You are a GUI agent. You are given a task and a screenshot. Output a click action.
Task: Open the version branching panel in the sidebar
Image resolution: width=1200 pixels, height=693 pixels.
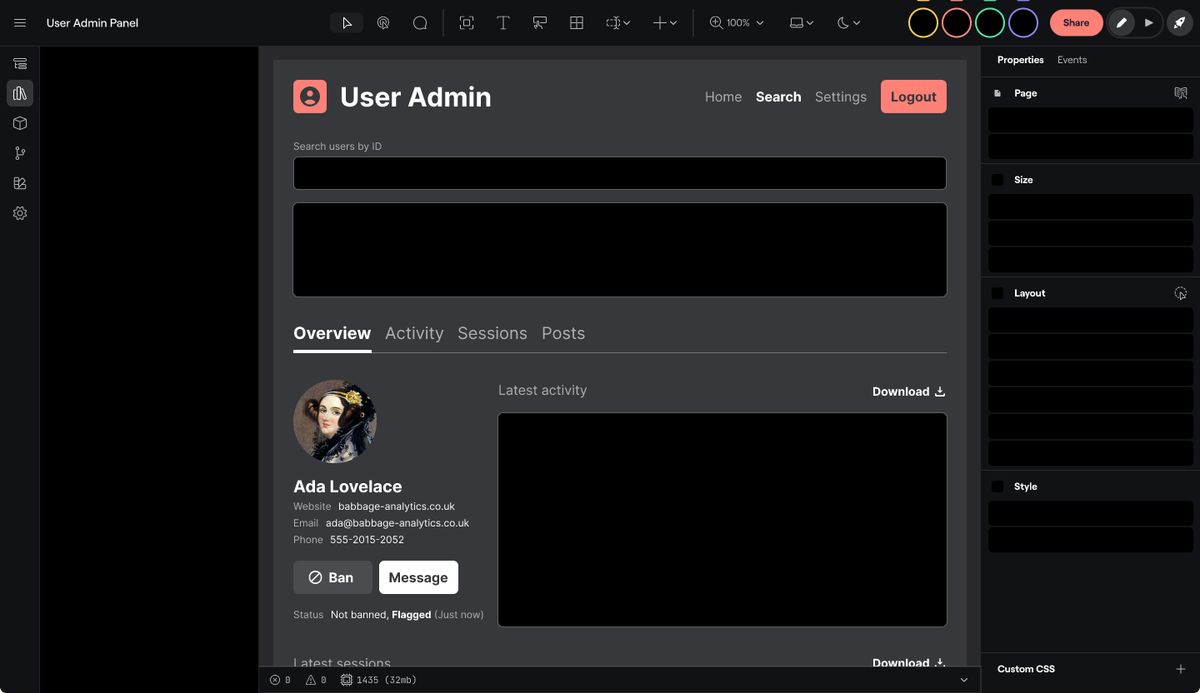19,153
